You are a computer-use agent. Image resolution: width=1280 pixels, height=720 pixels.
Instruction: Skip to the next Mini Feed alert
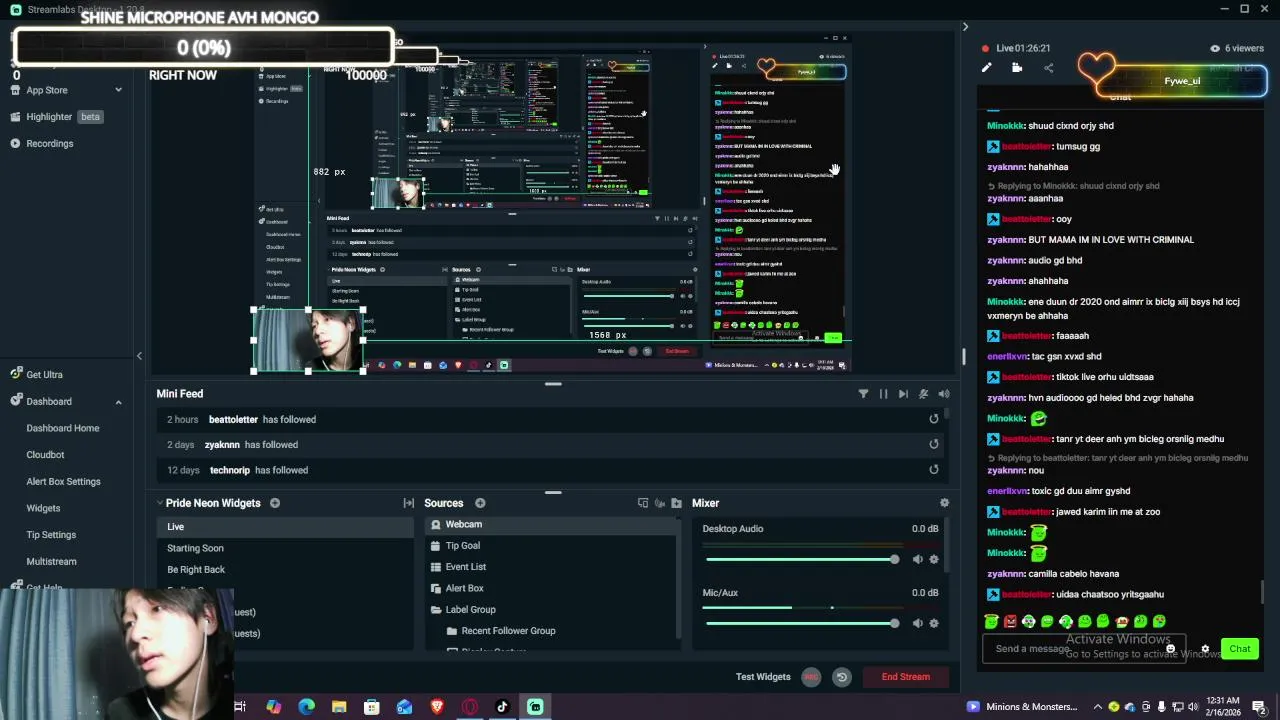pos(903,394)
